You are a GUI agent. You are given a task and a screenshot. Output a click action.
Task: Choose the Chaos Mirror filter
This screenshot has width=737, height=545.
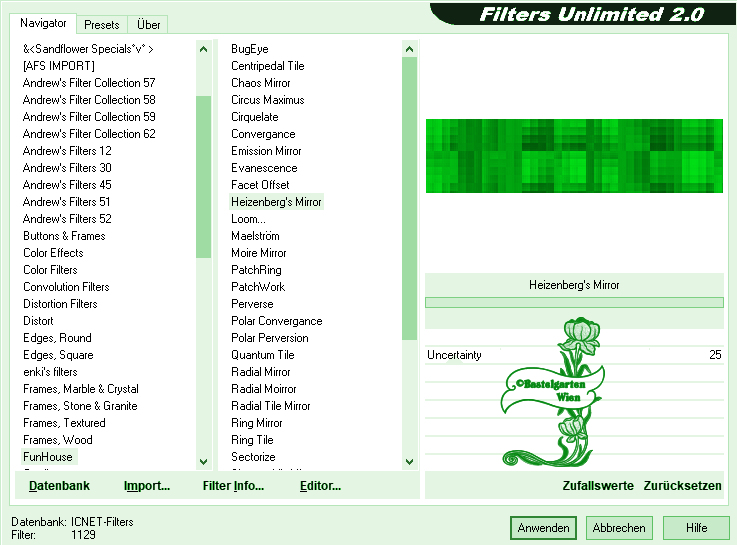260,83
